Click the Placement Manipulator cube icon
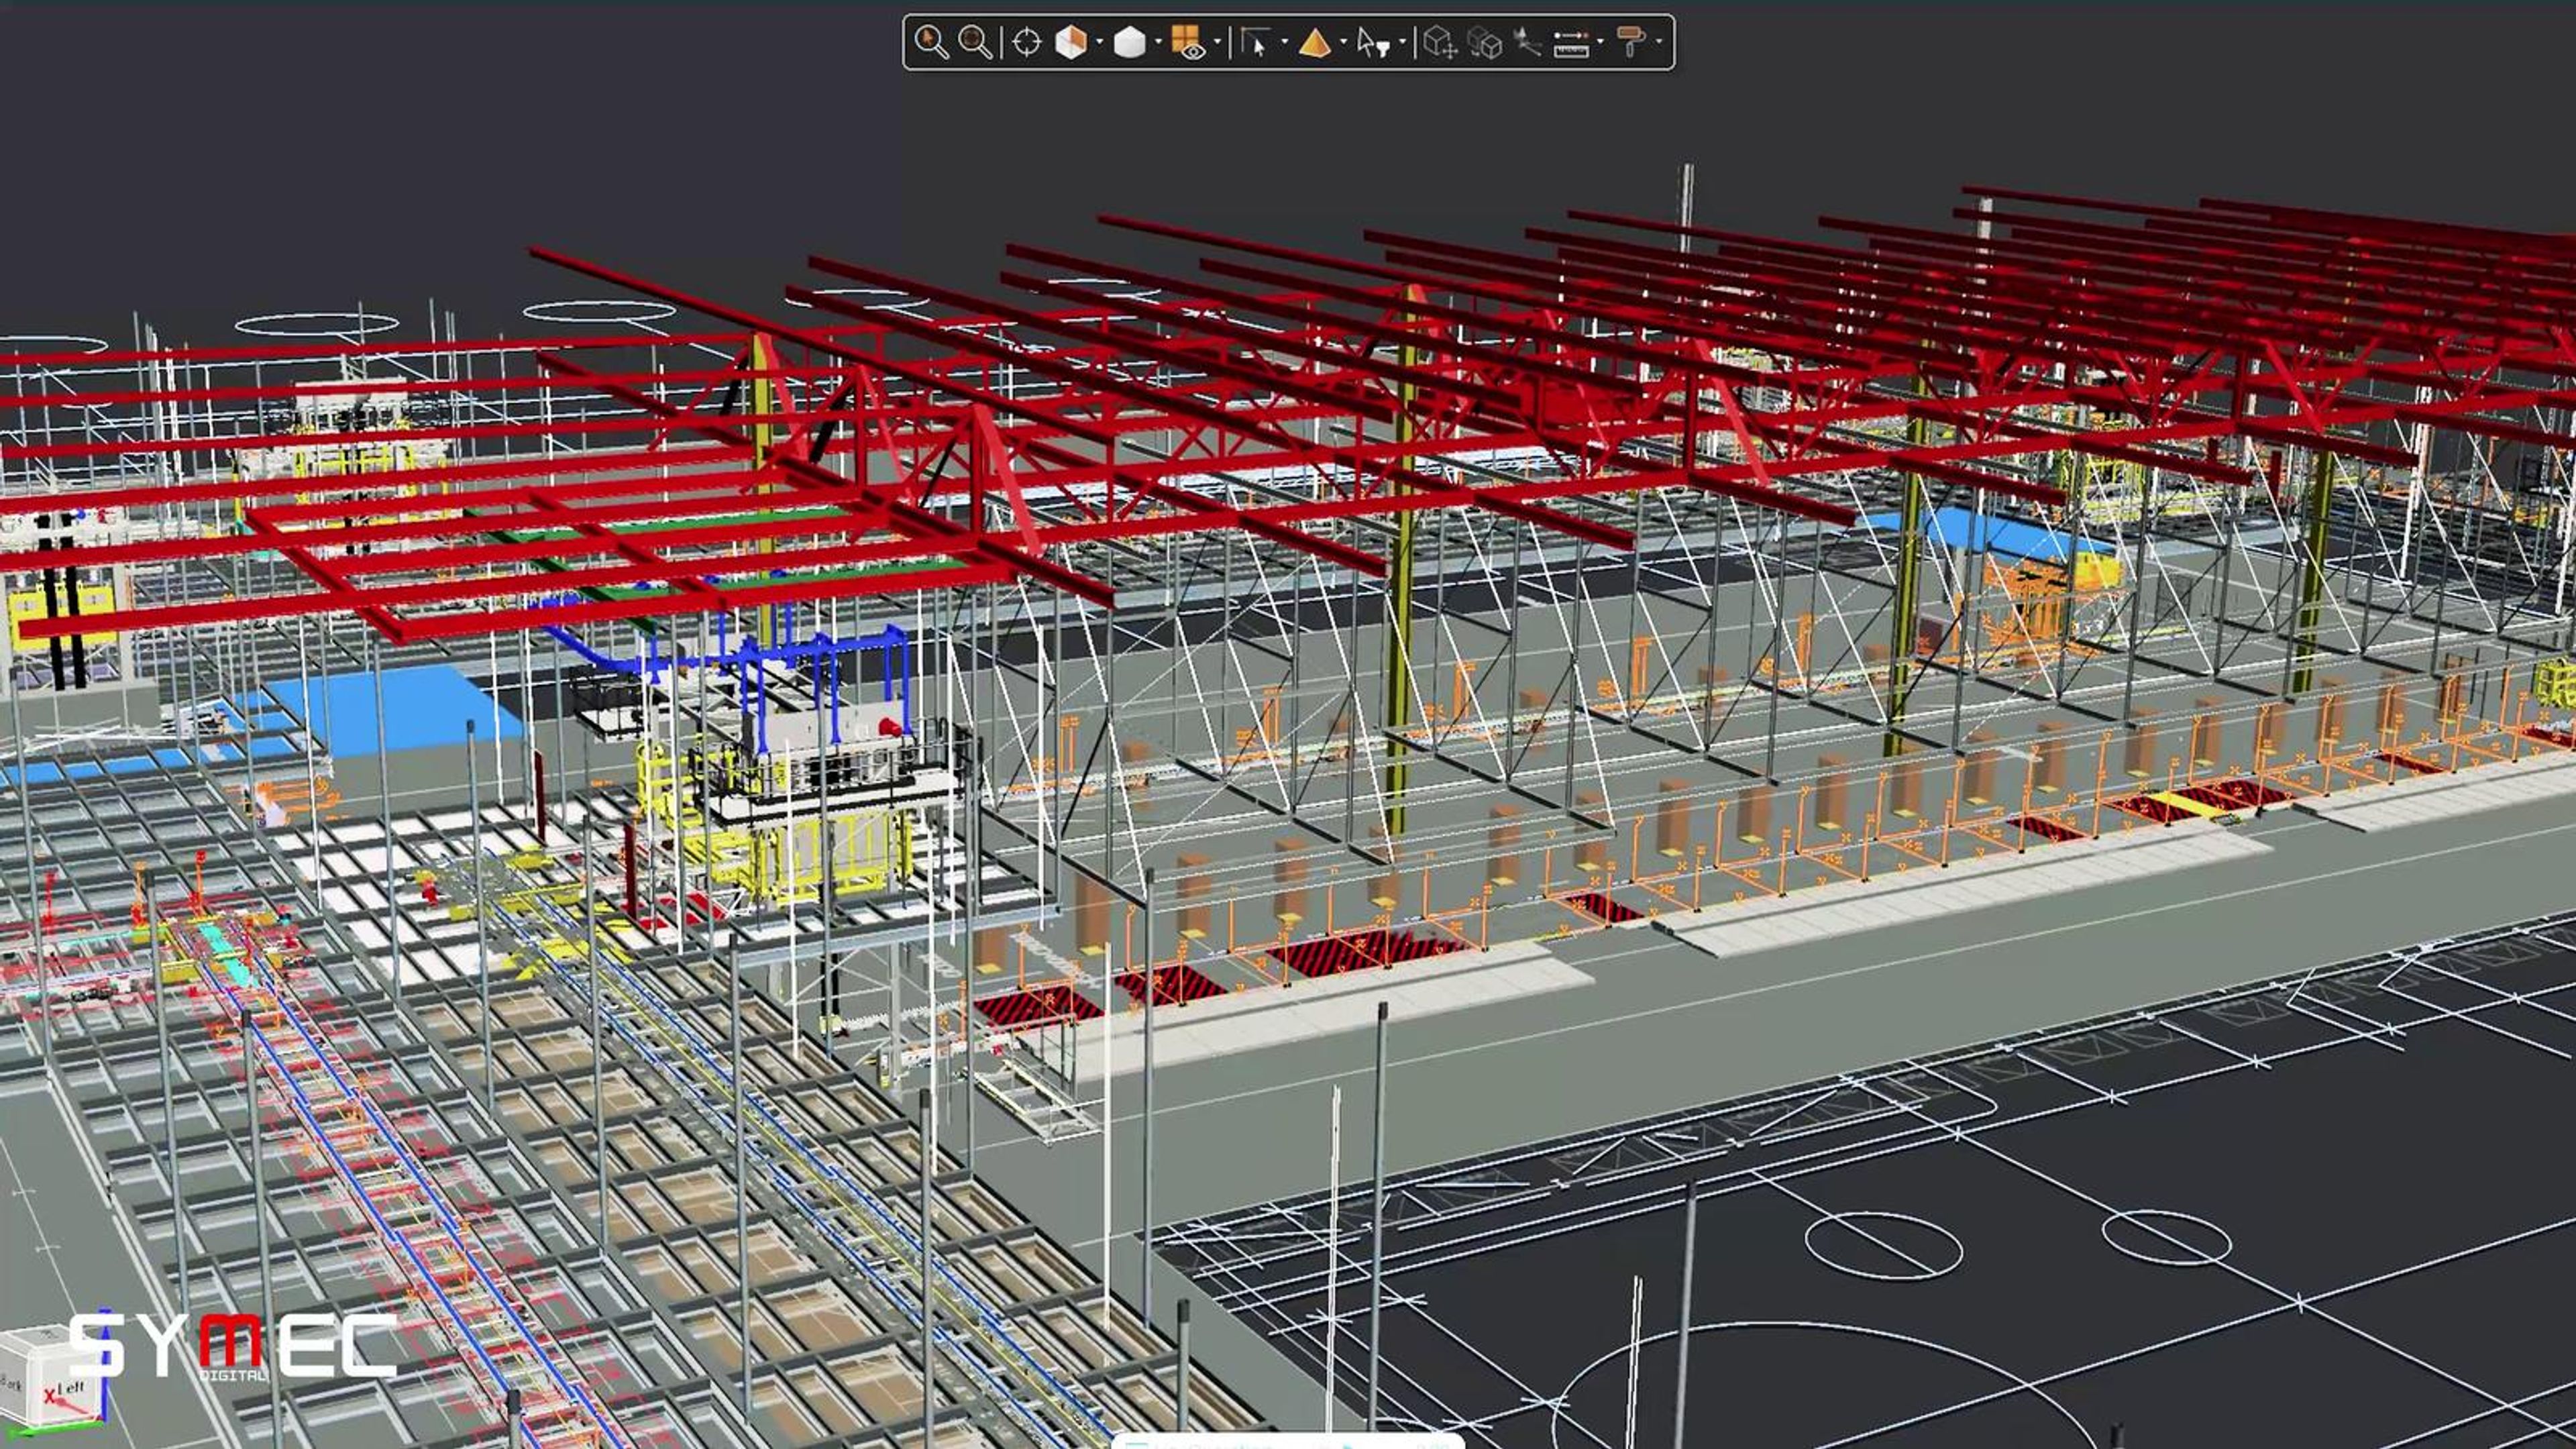2576x1449 pixels. coord(1440,42)
